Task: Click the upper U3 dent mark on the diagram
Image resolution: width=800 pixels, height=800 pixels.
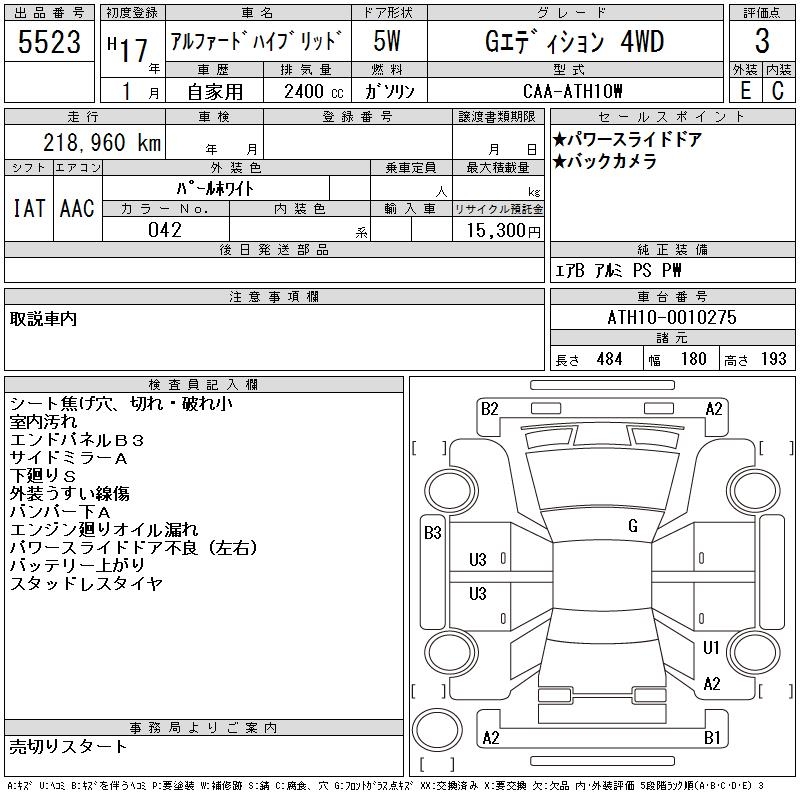Action: coord(478,560)
